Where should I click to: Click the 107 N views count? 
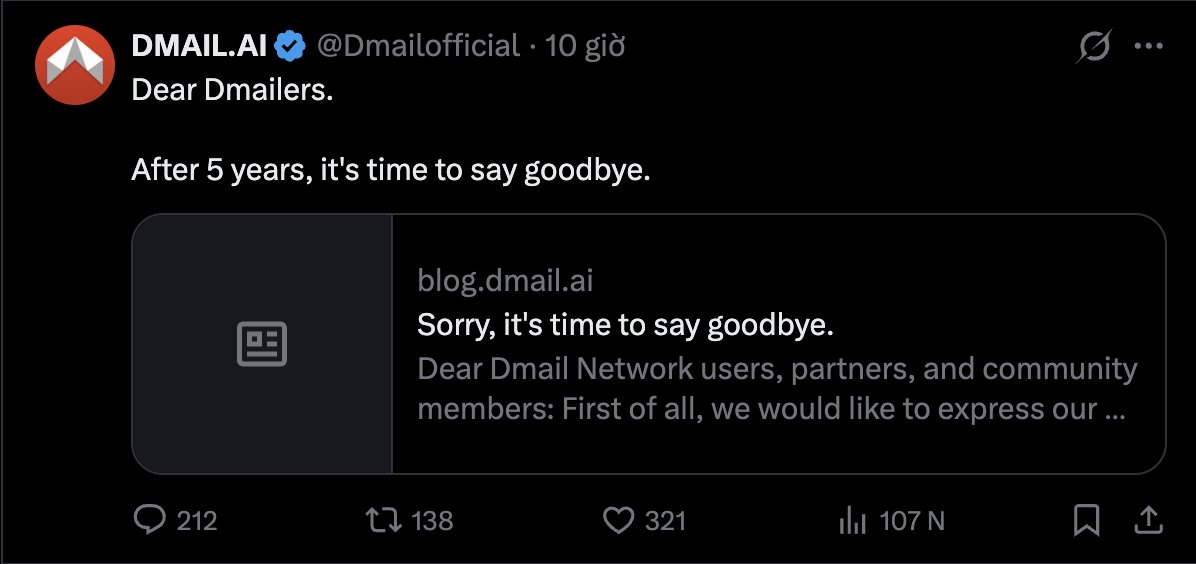click(912, 520)
